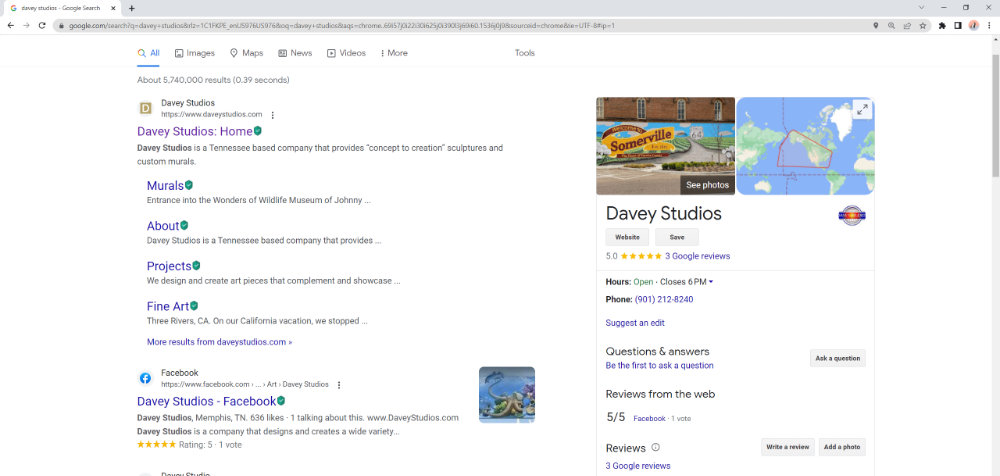Open the Chrome profile avatar
The image size is (1000, 476).
click(973, 26)
